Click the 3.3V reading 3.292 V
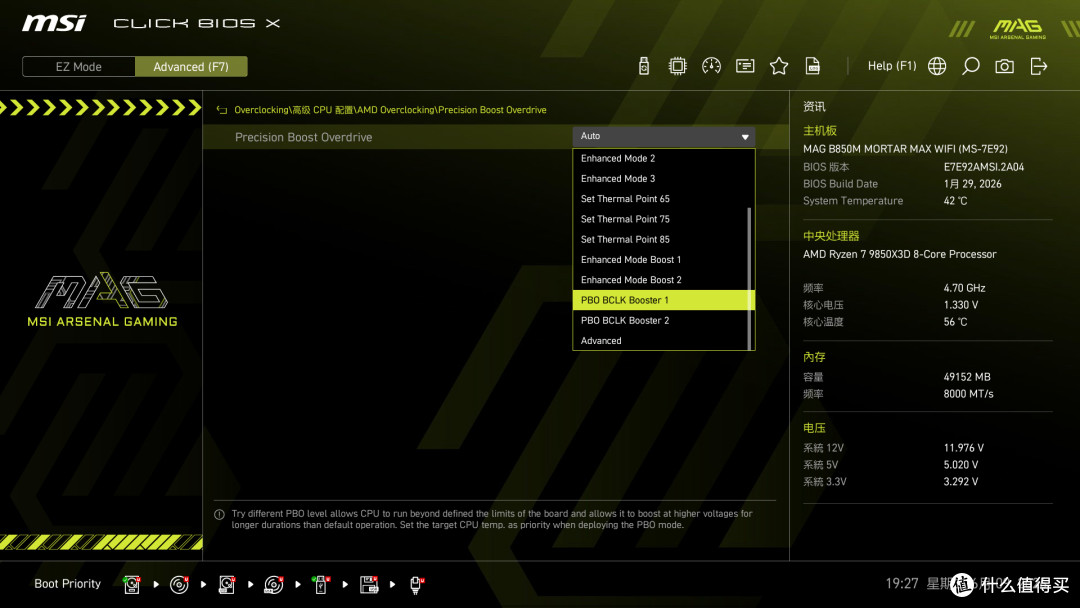This screenshot has height=608, width=1080. click(x=961, y=482)
